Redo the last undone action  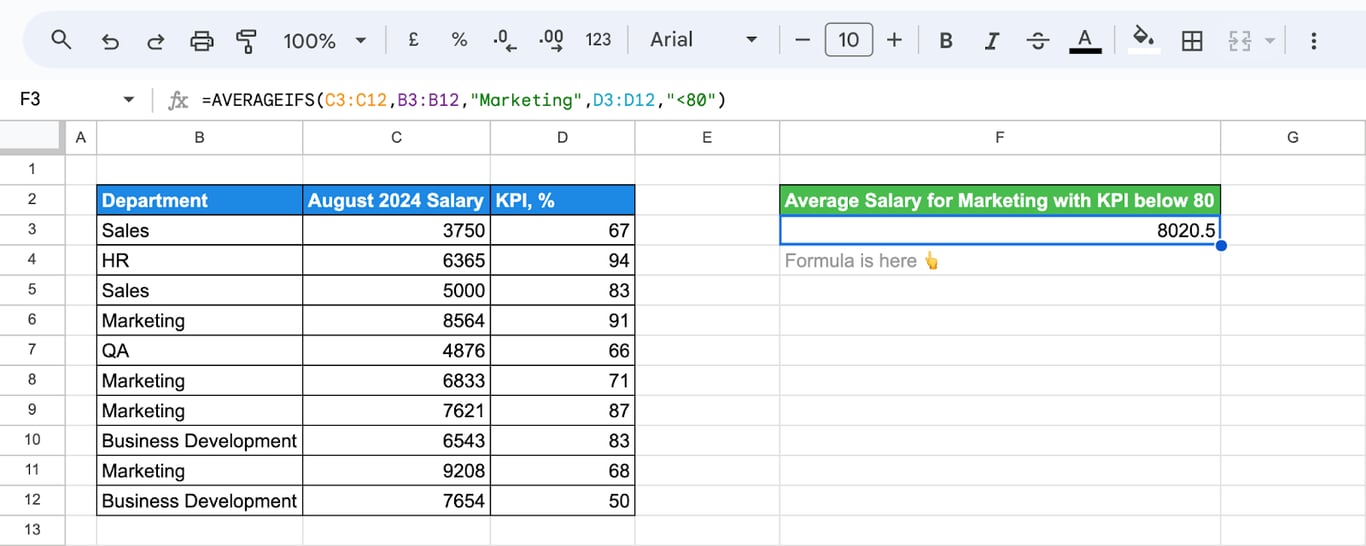tap(155, 41)
